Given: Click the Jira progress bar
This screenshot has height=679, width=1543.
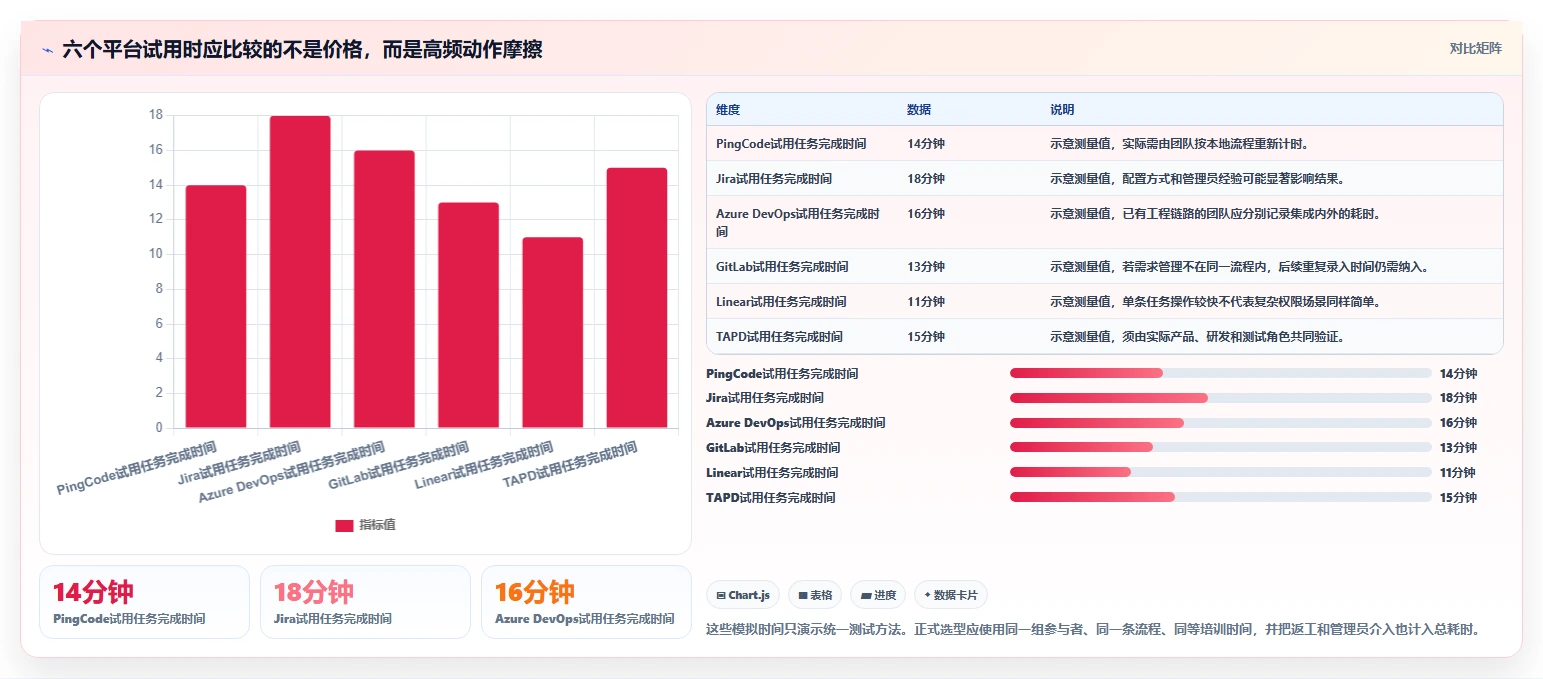Looking at the screenshot, I should pyautogui.click(x=1221, y=398).
